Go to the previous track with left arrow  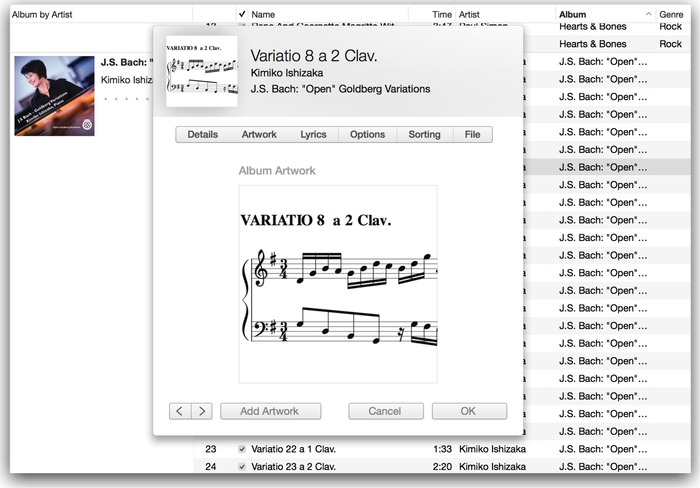coord(180,411)
